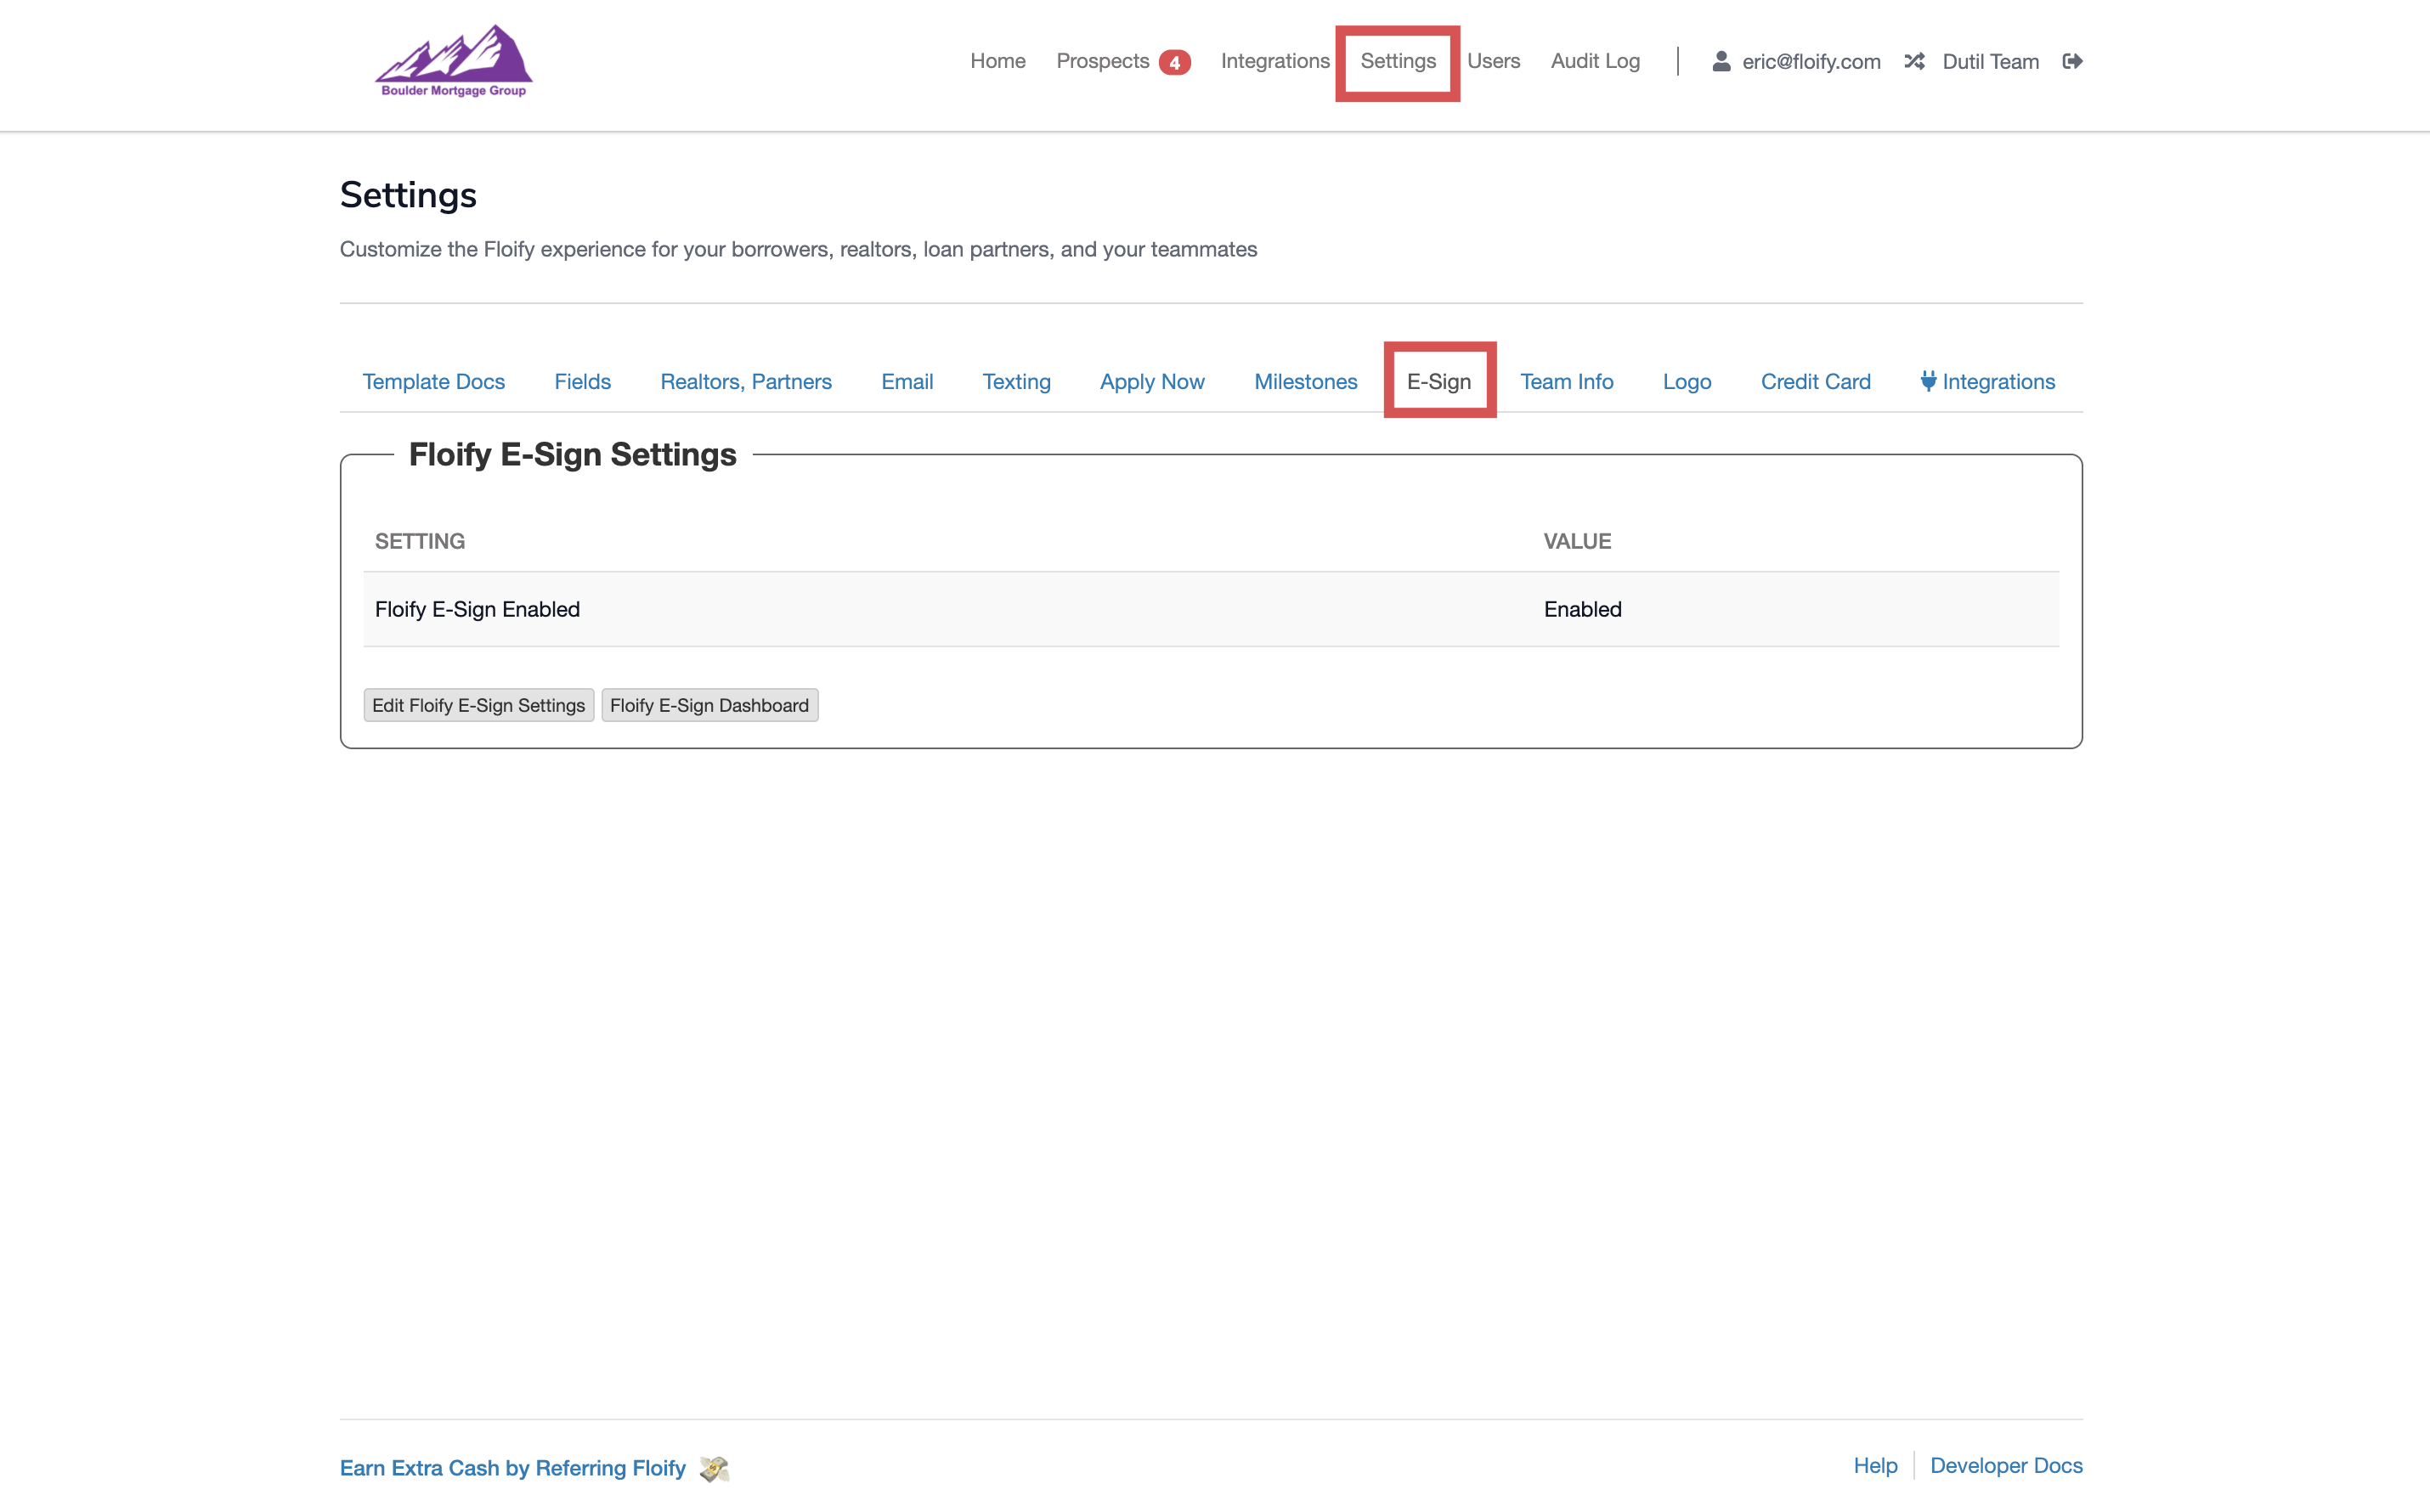Image resolution: width=2430 pixels, height=1512 pixels.
Task: Click the user profile icon beside eric@floify.com
Action: tap(1721, 61)
